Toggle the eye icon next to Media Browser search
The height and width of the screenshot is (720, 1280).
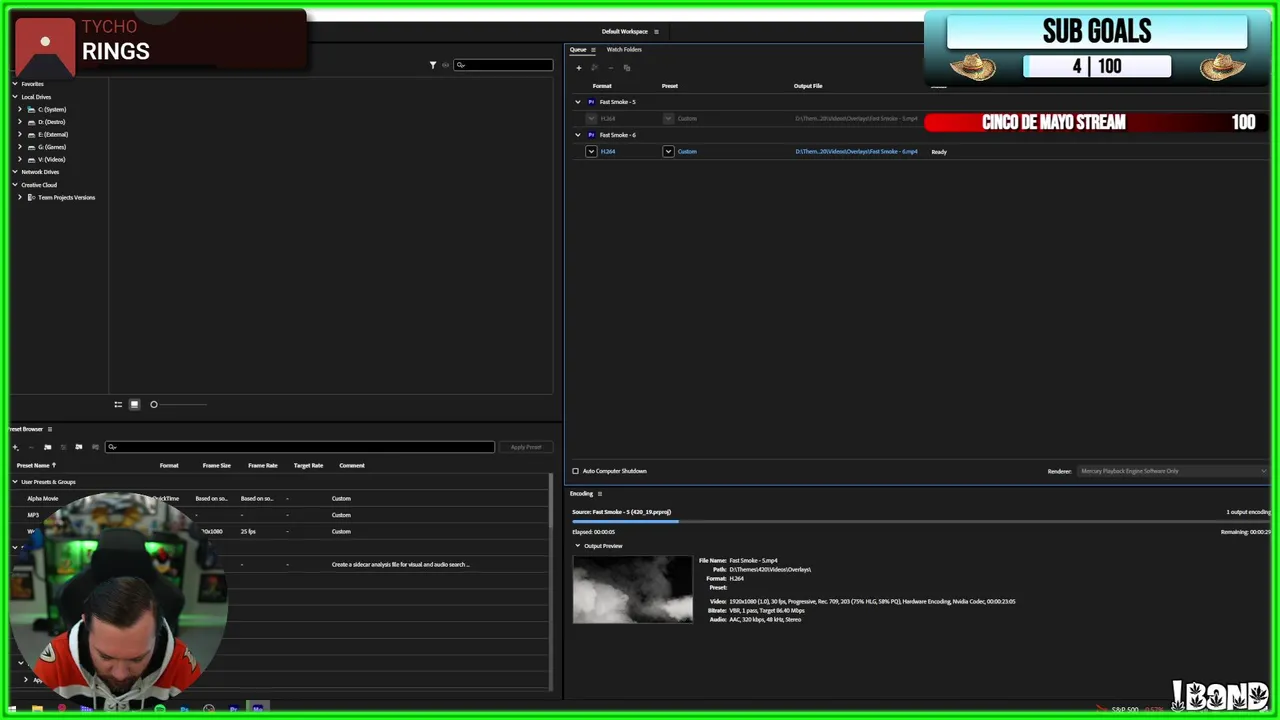pyautogui.click(x=446, y=65)
